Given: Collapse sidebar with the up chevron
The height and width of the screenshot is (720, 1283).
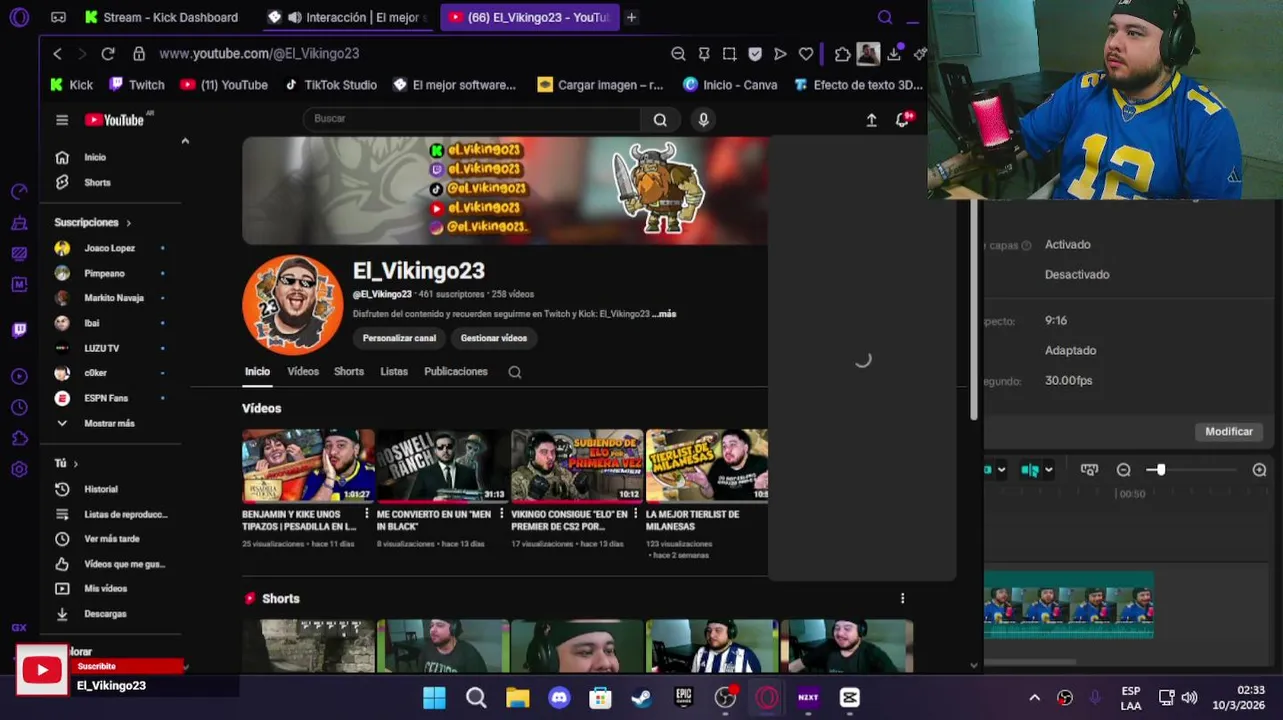Looking at the screenshot, I should tap(185, 142).
